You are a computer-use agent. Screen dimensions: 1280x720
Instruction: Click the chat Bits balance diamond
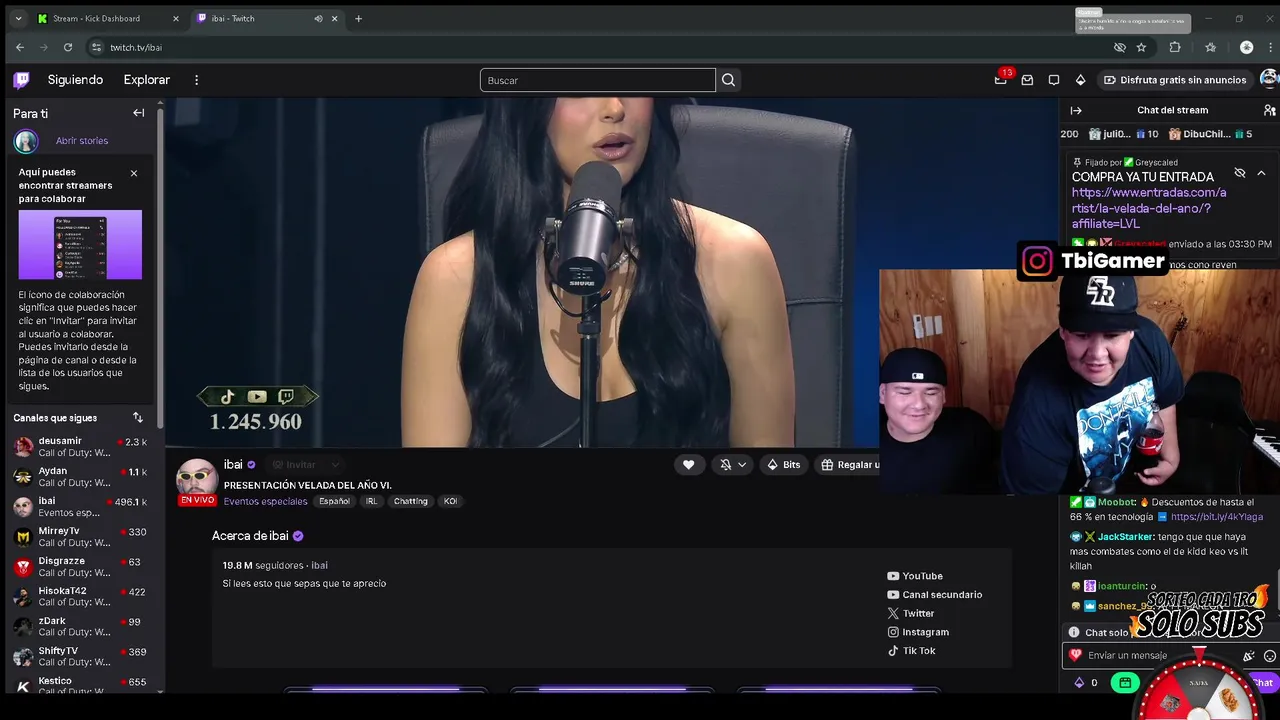coord(1079,683)
